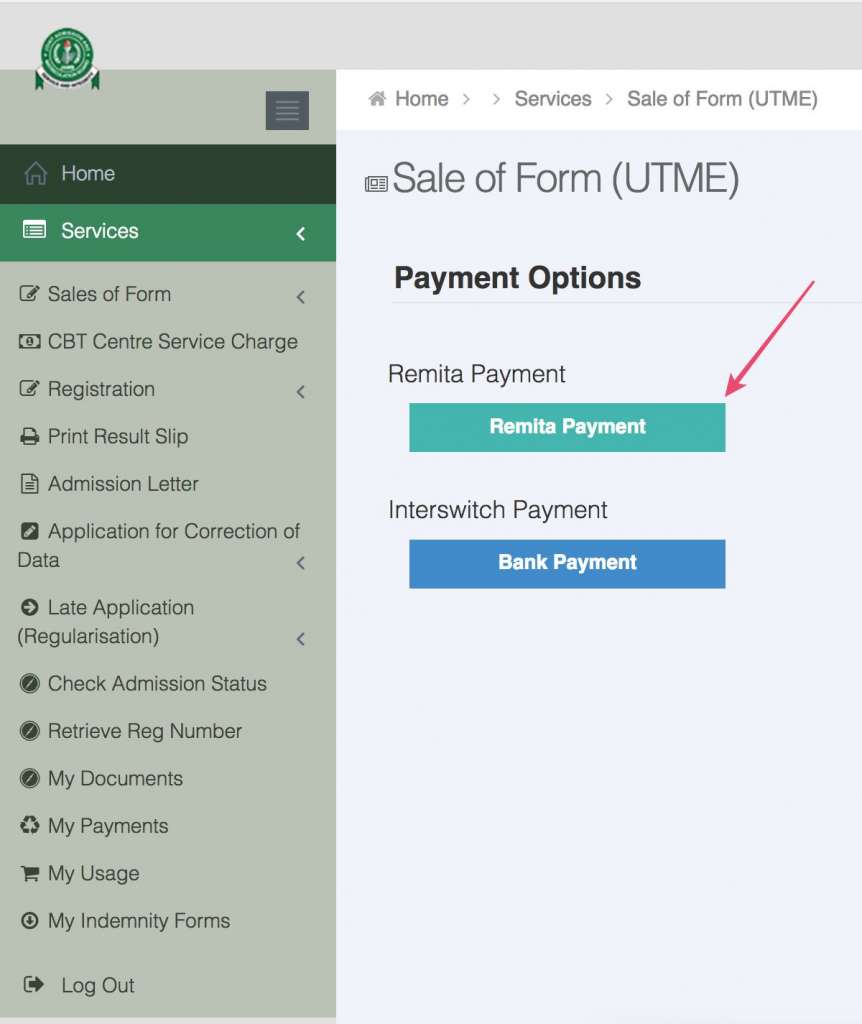Select the My Usage shopping cart icon
The height and width of the screenshot is (1024, 862).
point(30,873)
